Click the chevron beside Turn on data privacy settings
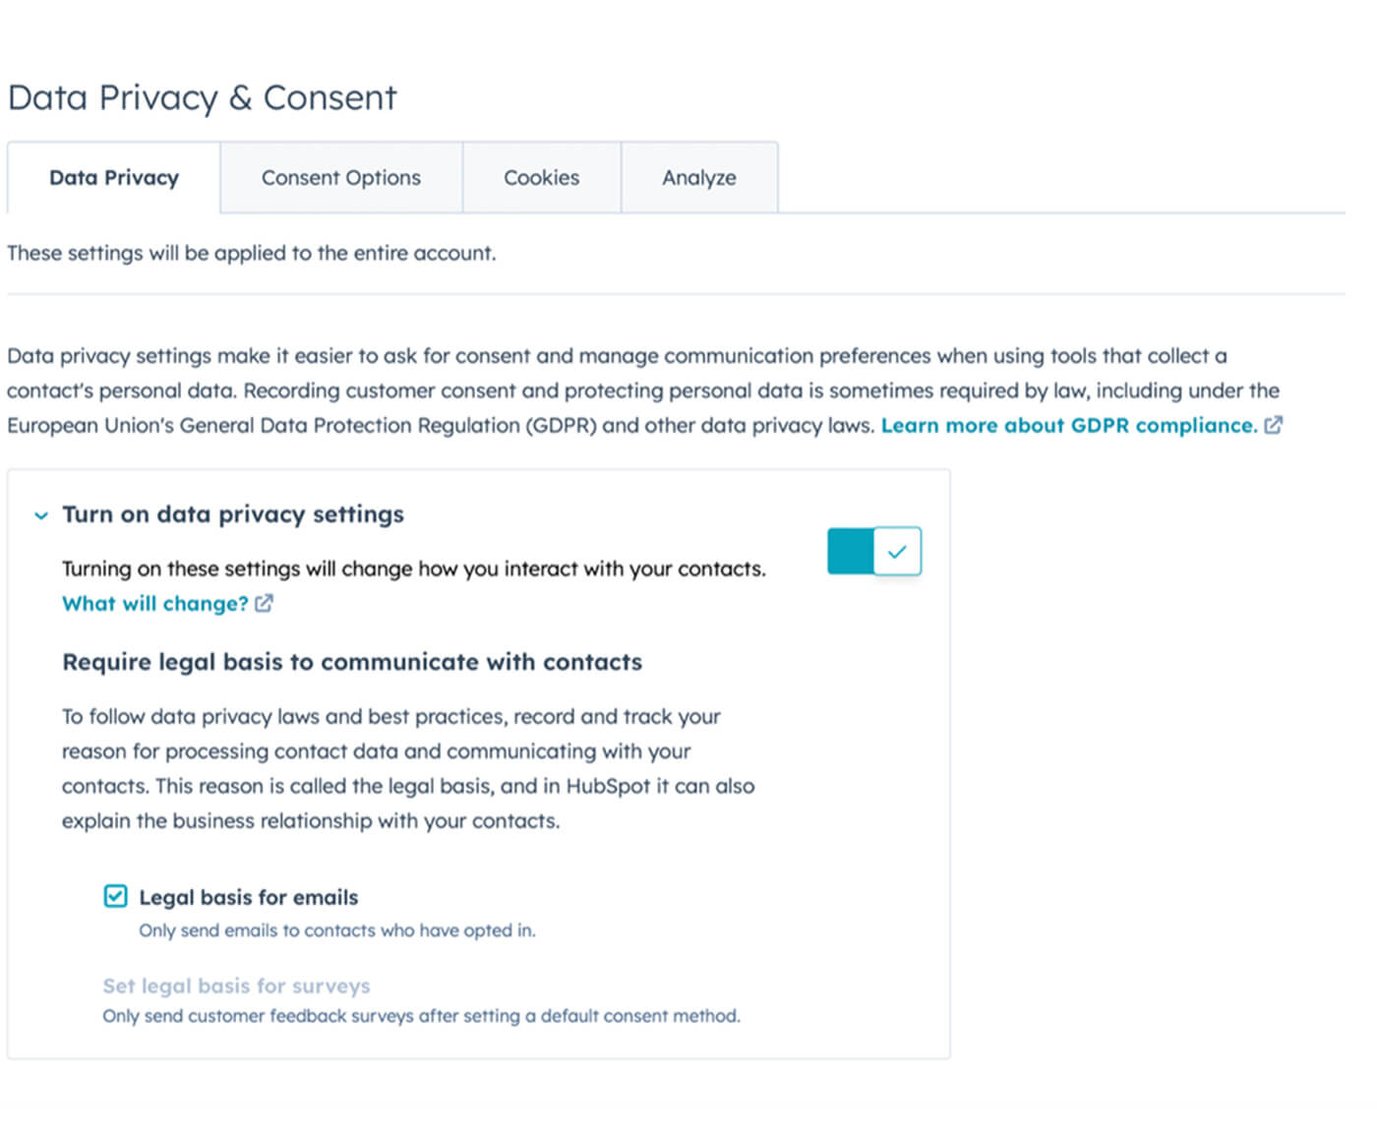1377x1145 pixels. click(x=40, y=516)
